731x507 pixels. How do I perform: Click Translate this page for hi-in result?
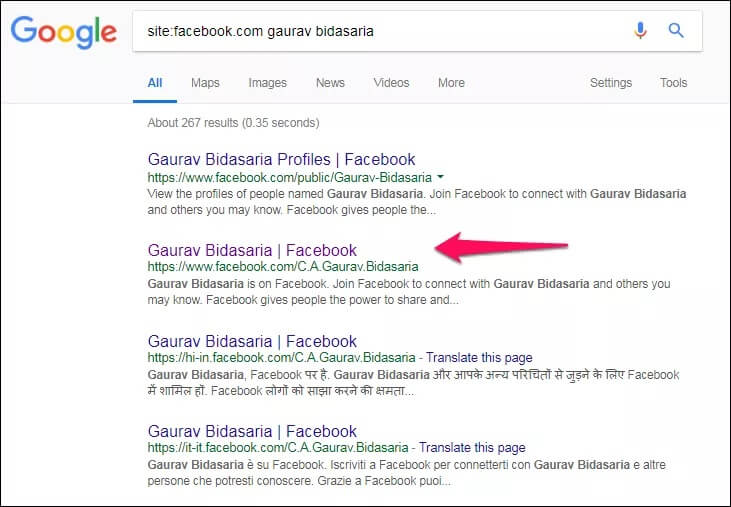[479, 358]
